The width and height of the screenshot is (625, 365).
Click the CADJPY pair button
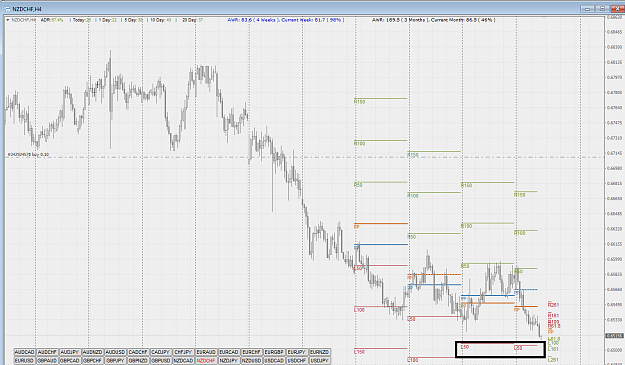tap(161, 352)
